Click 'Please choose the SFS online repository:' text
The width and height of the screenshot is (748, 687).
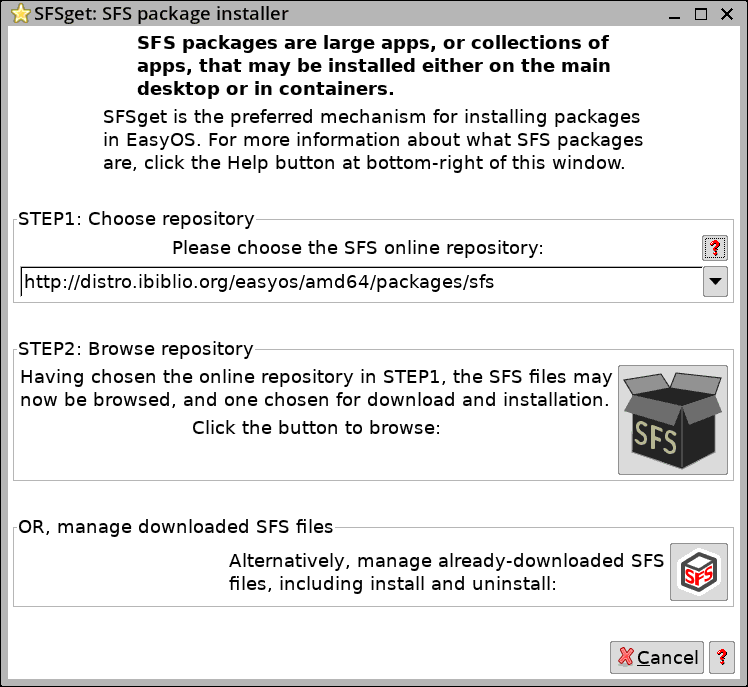click(358, 248)
